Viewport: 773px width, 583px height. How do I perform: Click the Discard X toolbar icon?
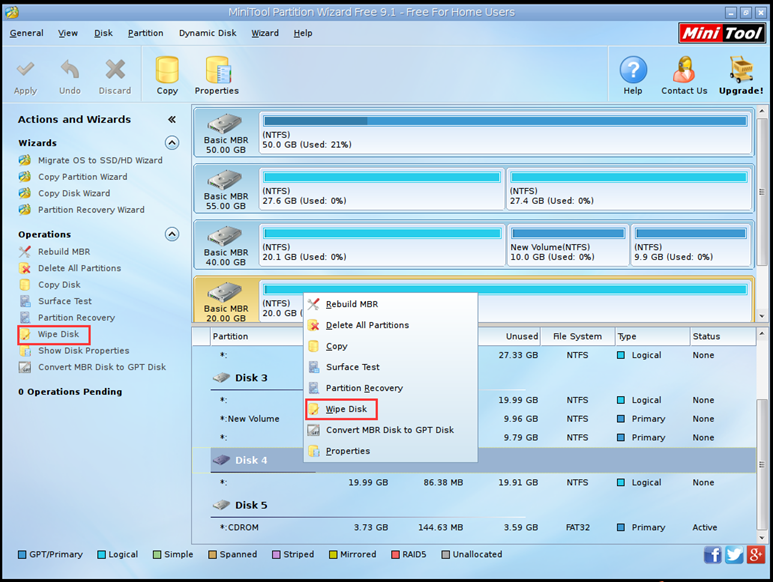[x=115, y=69]
